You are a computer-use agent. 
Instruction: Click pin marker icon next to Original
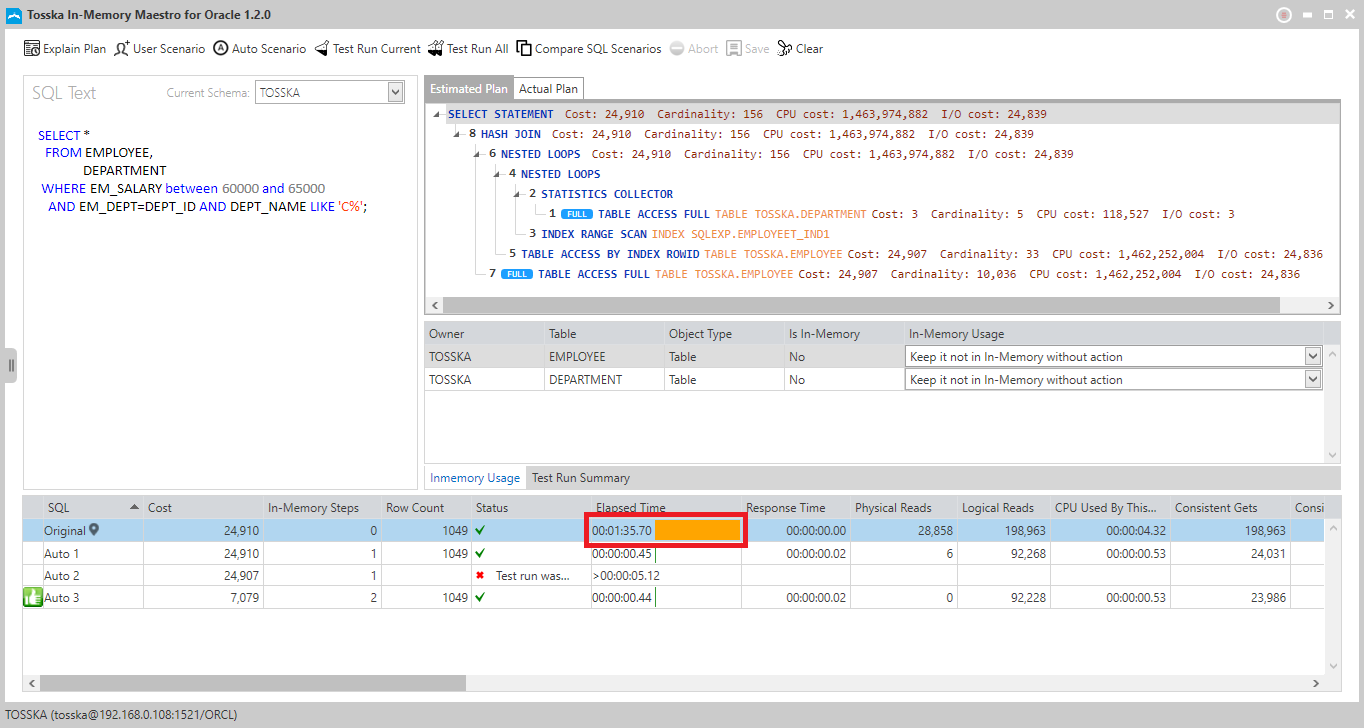point(94,530)
